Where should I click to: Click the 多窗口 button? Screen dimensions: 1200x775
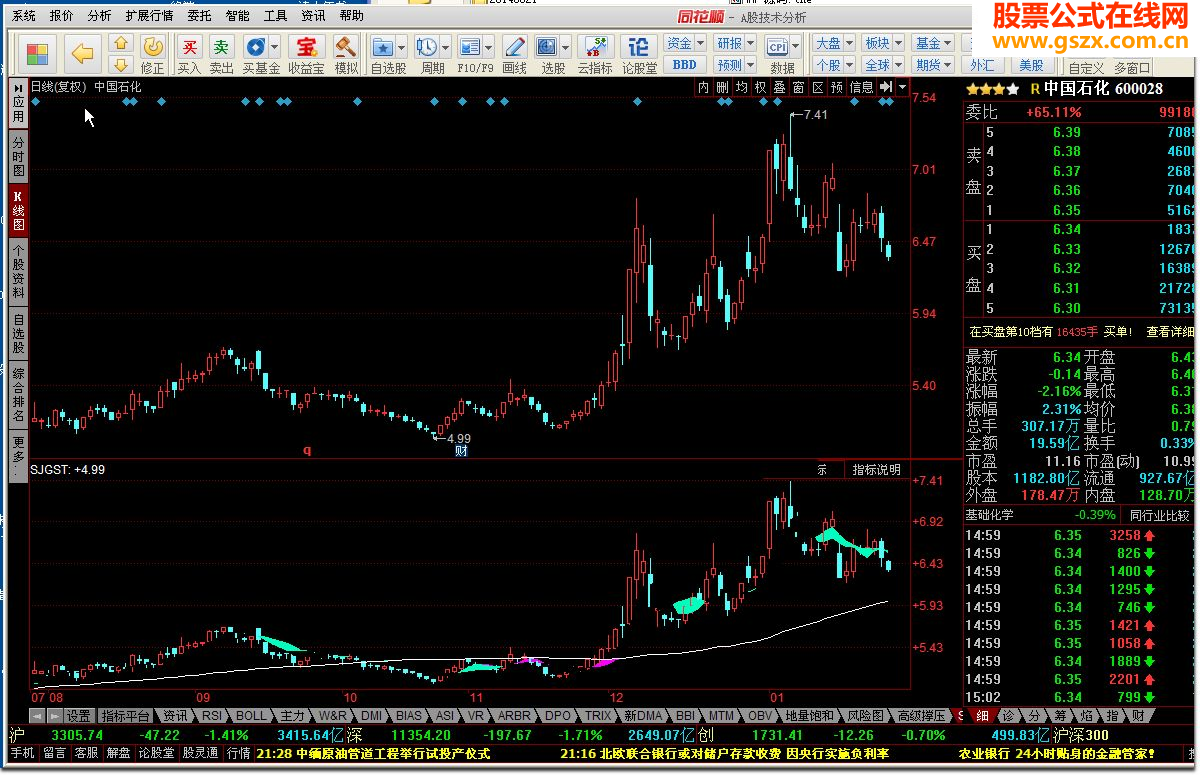(x=1132, y=68)
